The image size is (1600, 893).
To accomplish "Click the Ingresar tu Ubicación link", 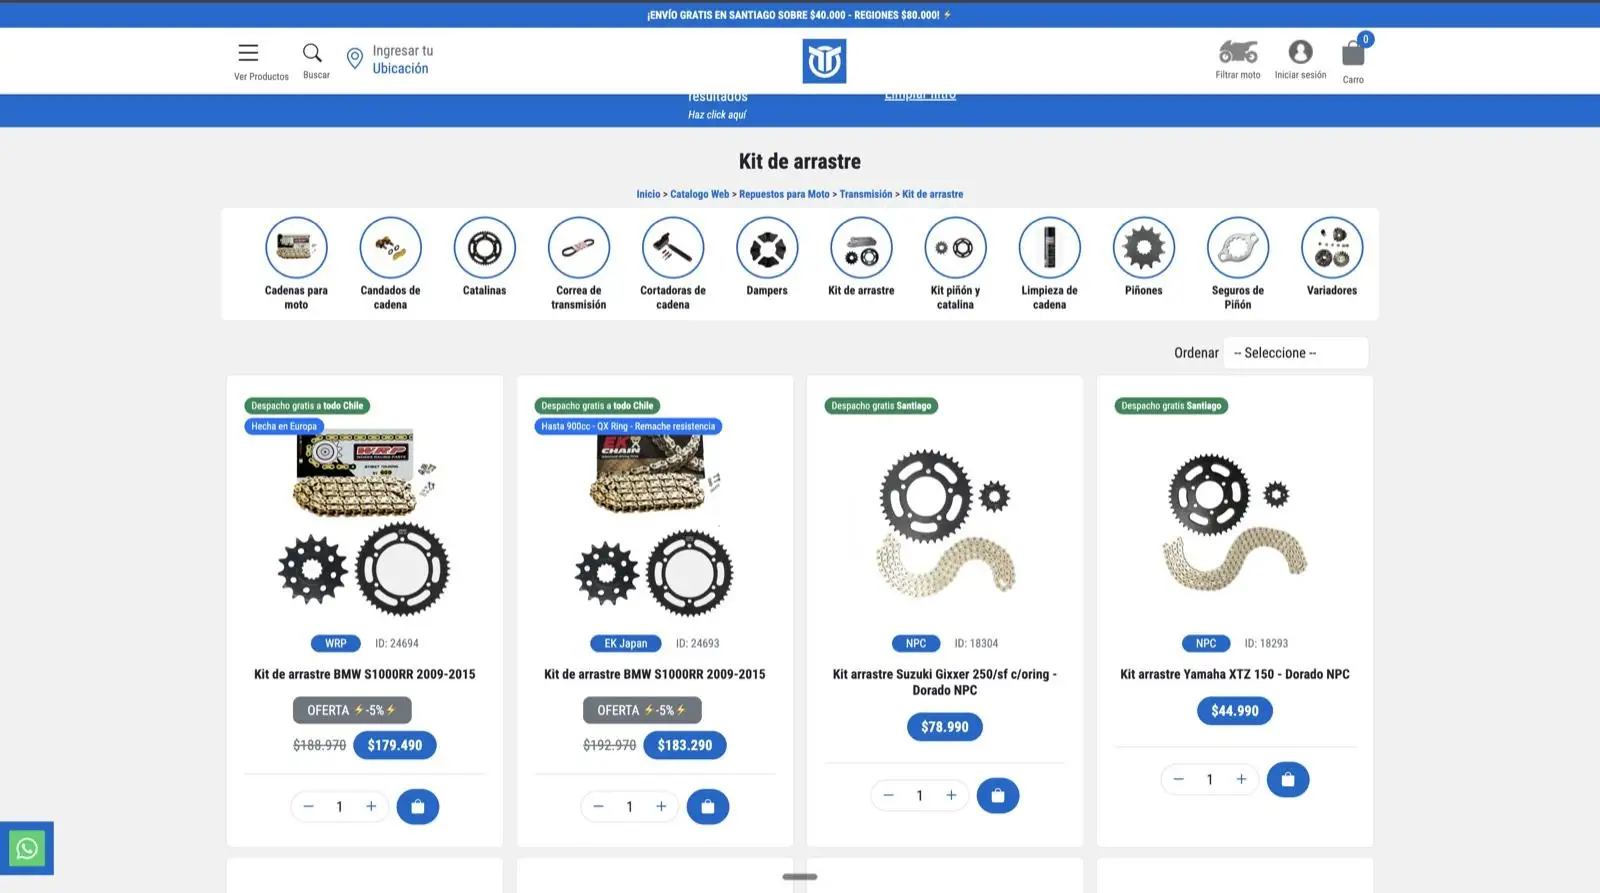I will pyautogui.click(x=402, y=60).
